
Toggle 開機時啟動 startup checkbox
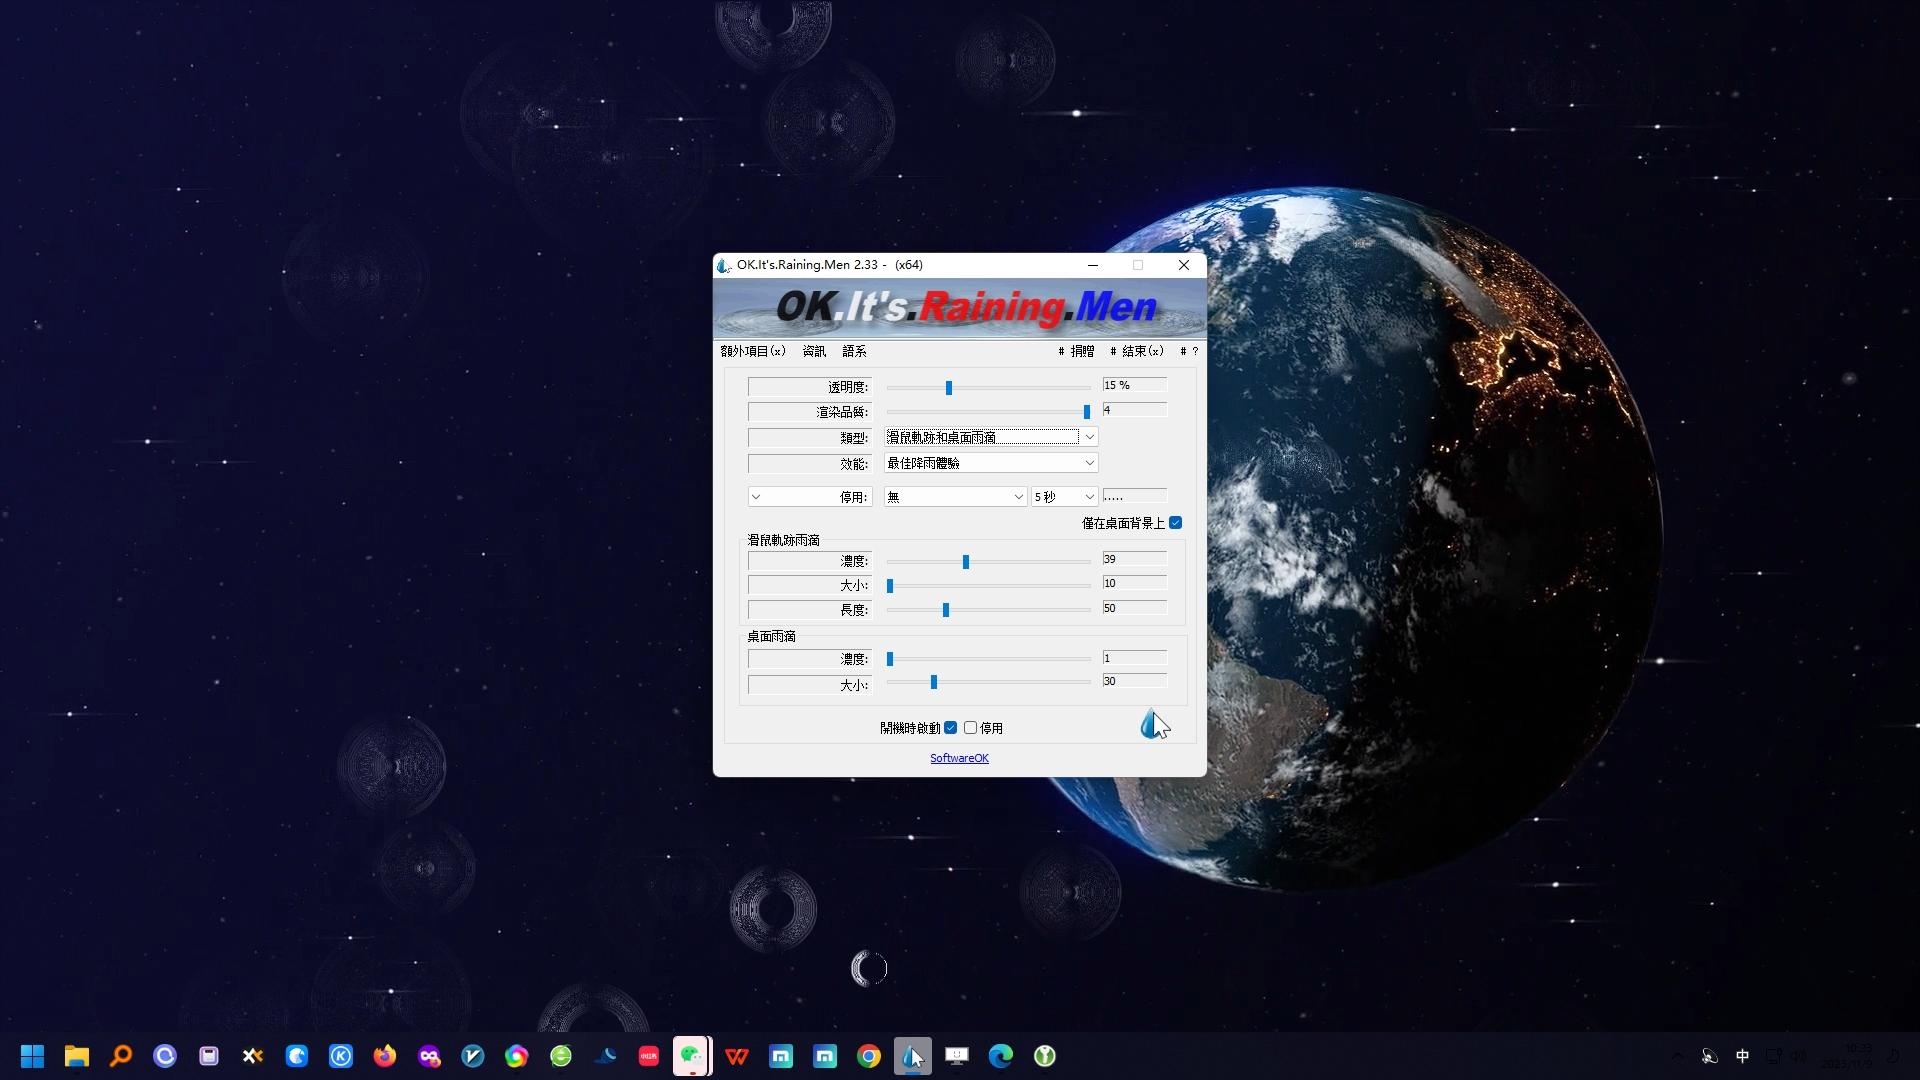pos(949,727)
